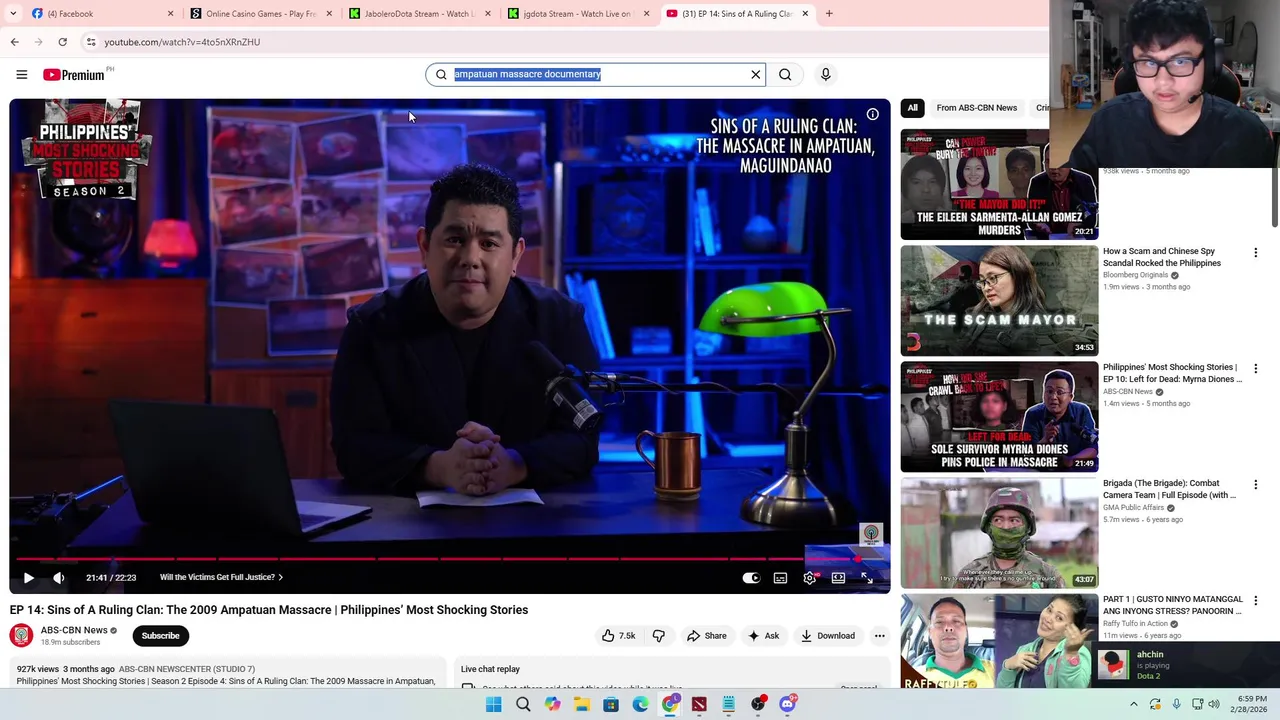The image size is (1280, 720).
Task: Mute the video with the speaker icon
Action: pos(59,577)
